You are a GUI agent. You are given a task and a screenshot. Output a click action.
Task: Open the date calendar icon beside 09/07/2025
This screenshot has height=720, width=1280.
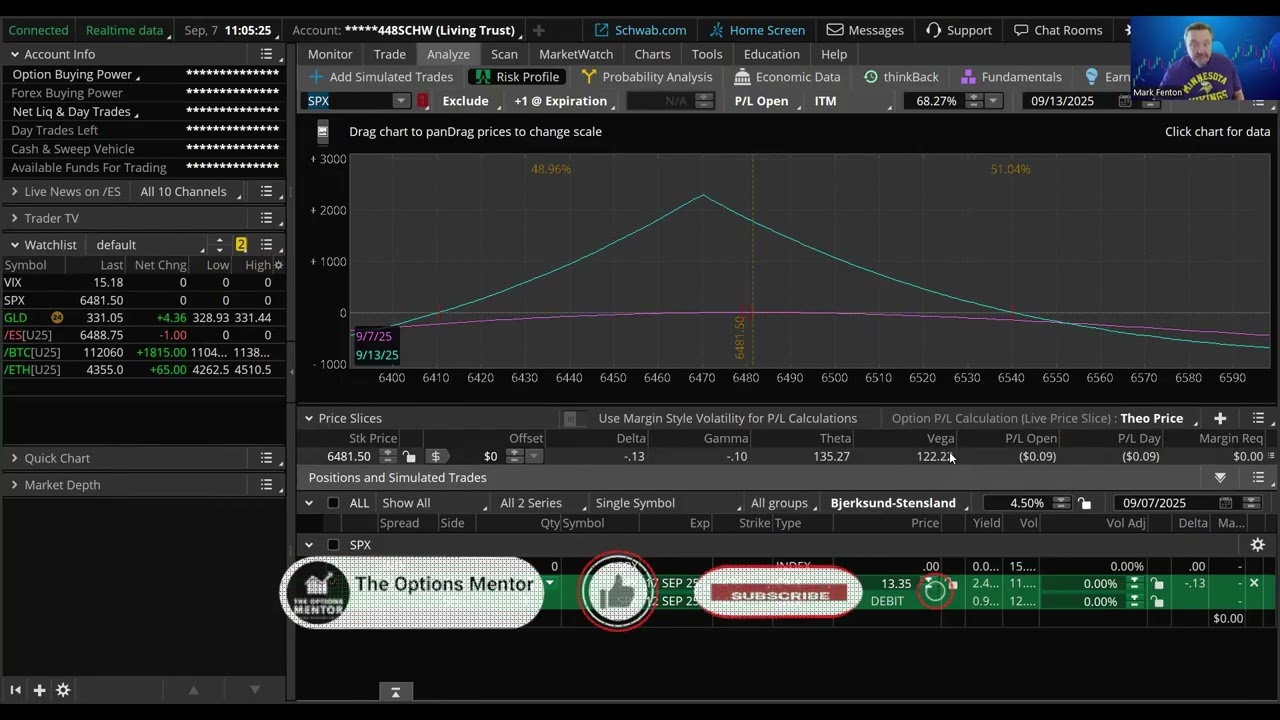[x=1225, y=503]
